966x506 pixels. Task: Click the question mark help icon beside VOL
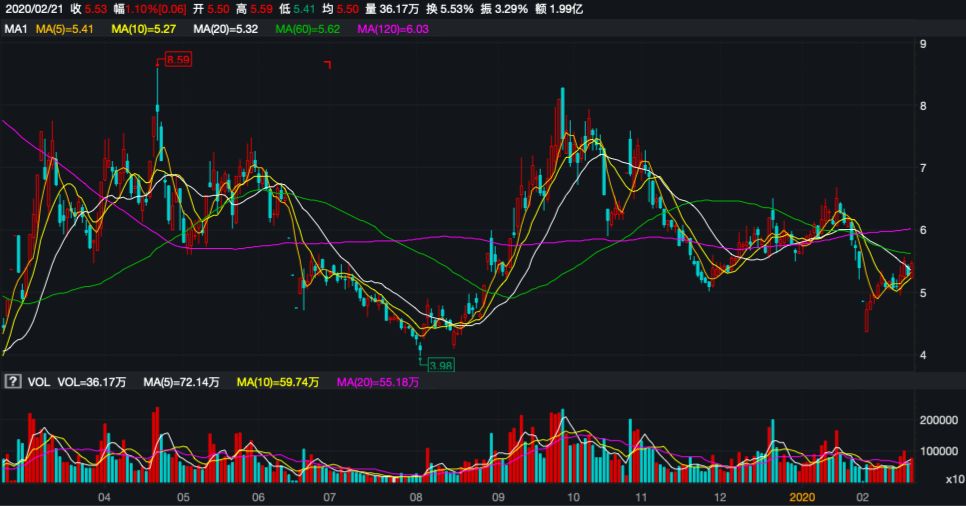(14, 382)
